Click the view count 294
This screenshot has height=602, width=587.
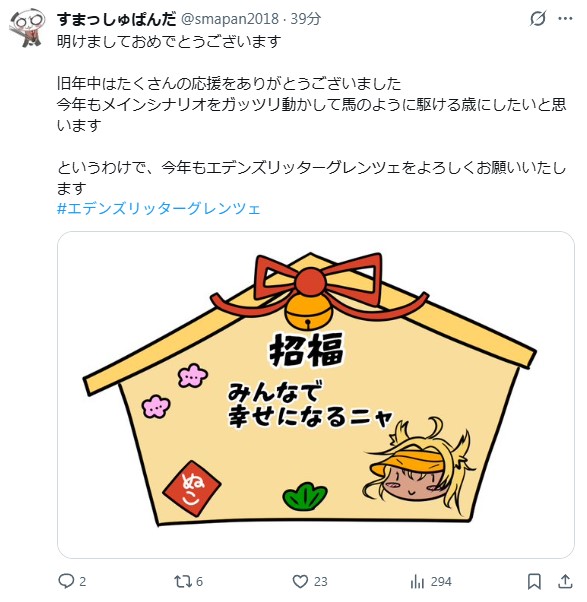click(x=441, y=582)
